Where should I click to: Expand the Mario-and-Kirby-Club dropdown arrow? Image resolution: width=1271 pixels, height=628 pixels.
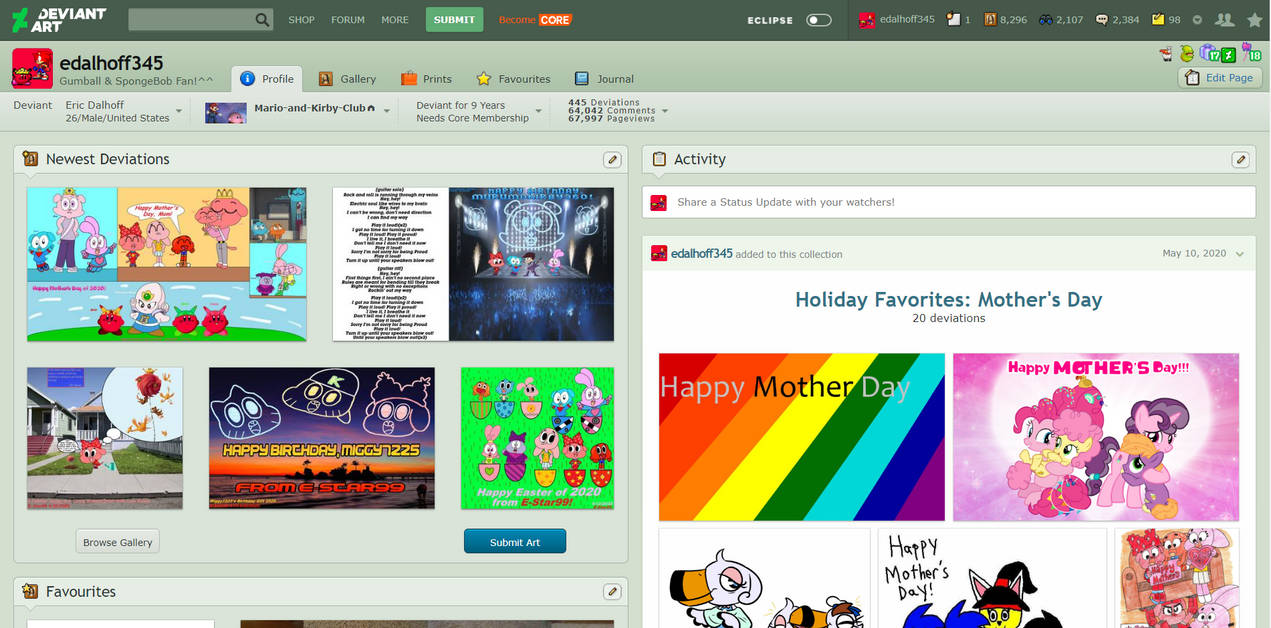386,112
